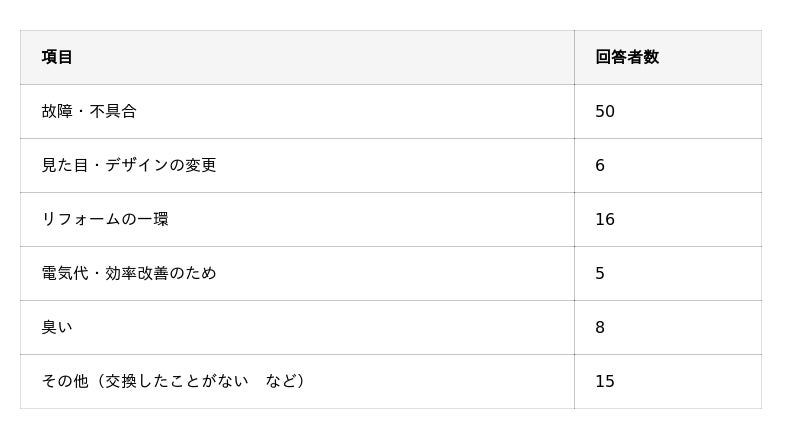The height and width of the screenshot is (439, 800).
Task: Click the value 16 for リフォームの一環
Action: pyautogui.click(x=605, y=219)
